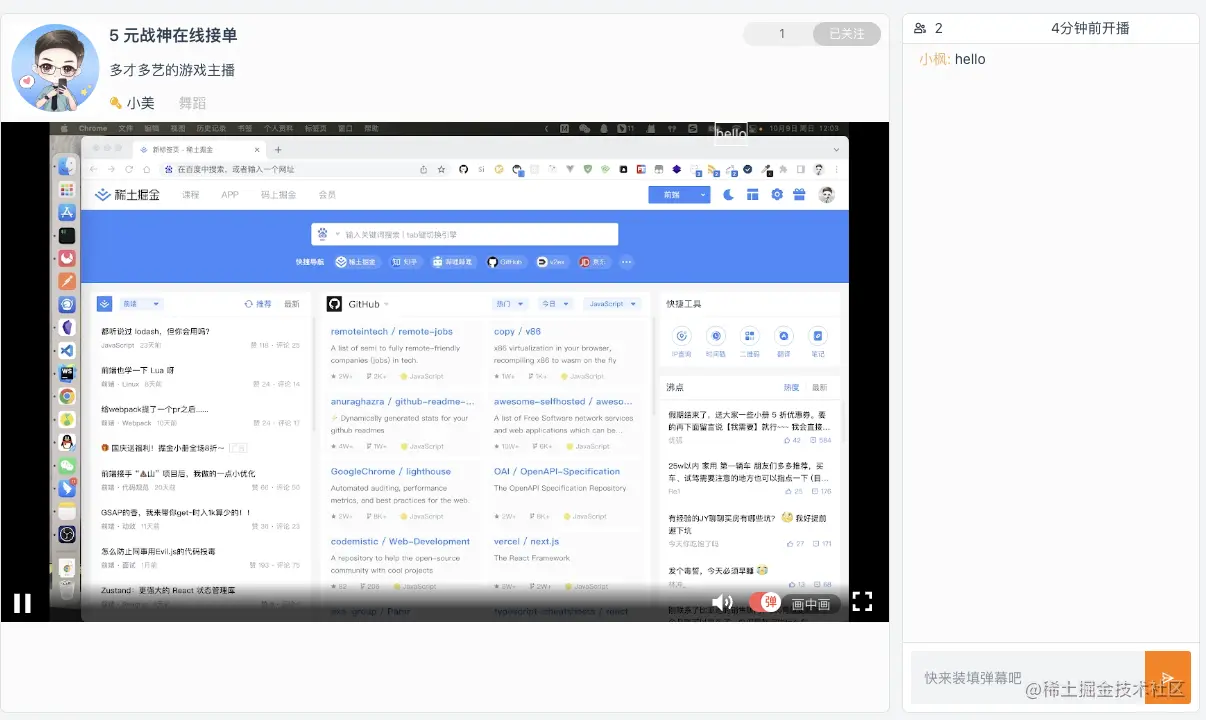Viewport: 1206px width, 720px height.
Task: Switch 沸点 list to the 热度 tab
Action: (791, 387)
